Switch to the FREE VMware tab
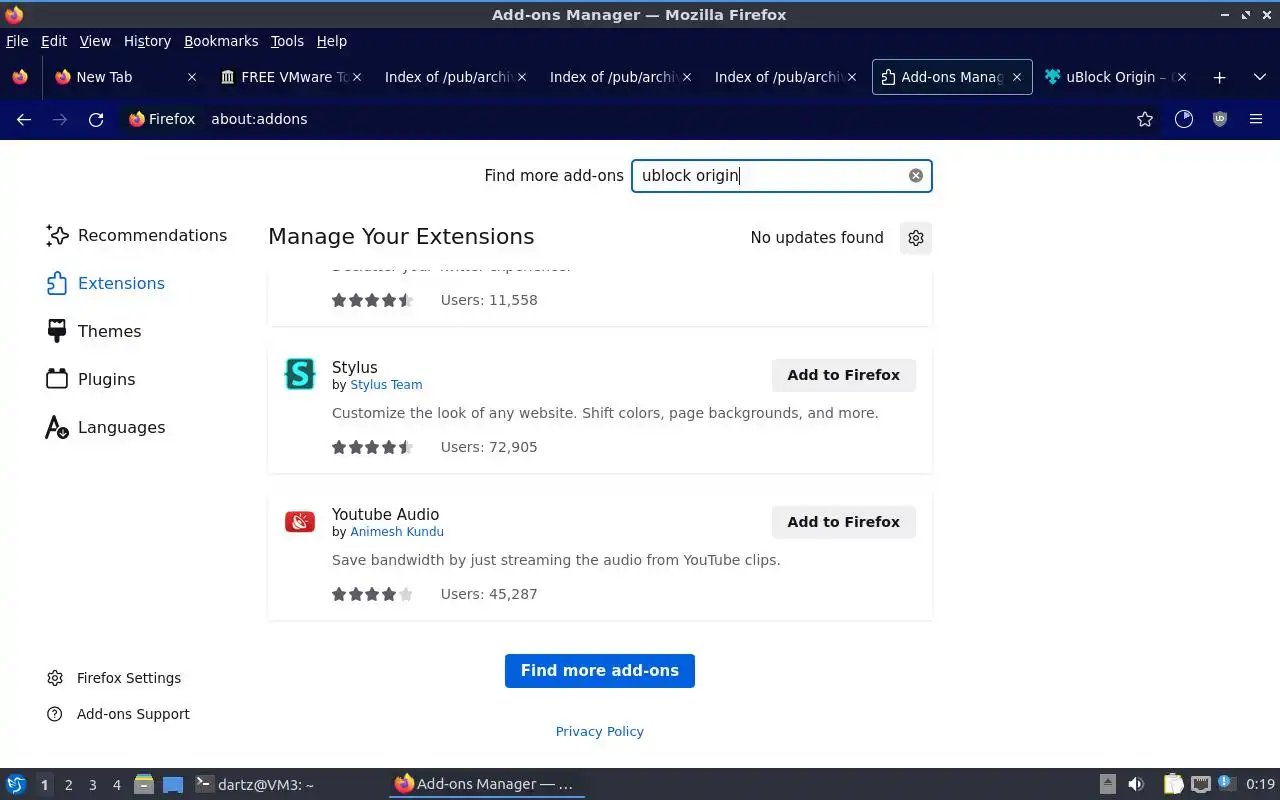This screenshot has height=800, width=1280. (290, 77)
